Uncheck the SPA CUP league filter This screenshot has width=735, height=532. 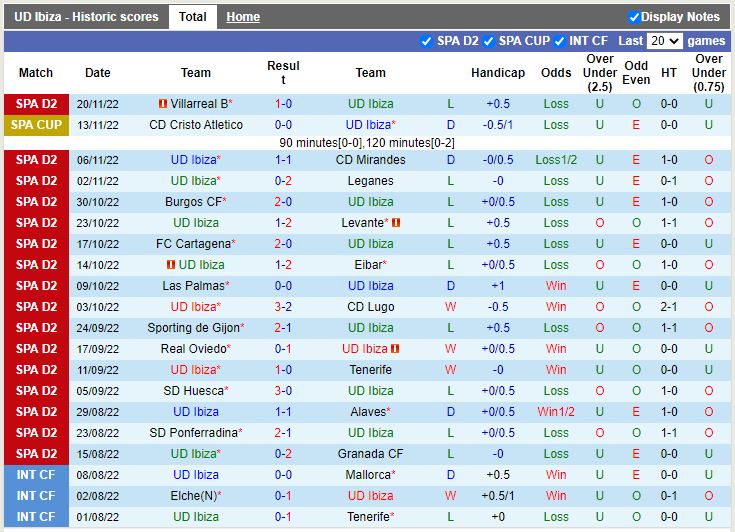click(488, 41)
